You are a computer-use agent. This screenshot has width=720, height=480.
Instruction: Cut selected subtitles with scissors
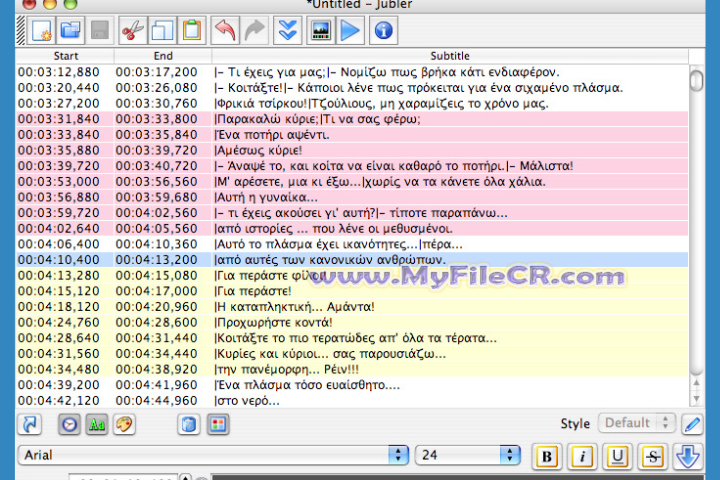pyautogui.click(x=133, y=30)
